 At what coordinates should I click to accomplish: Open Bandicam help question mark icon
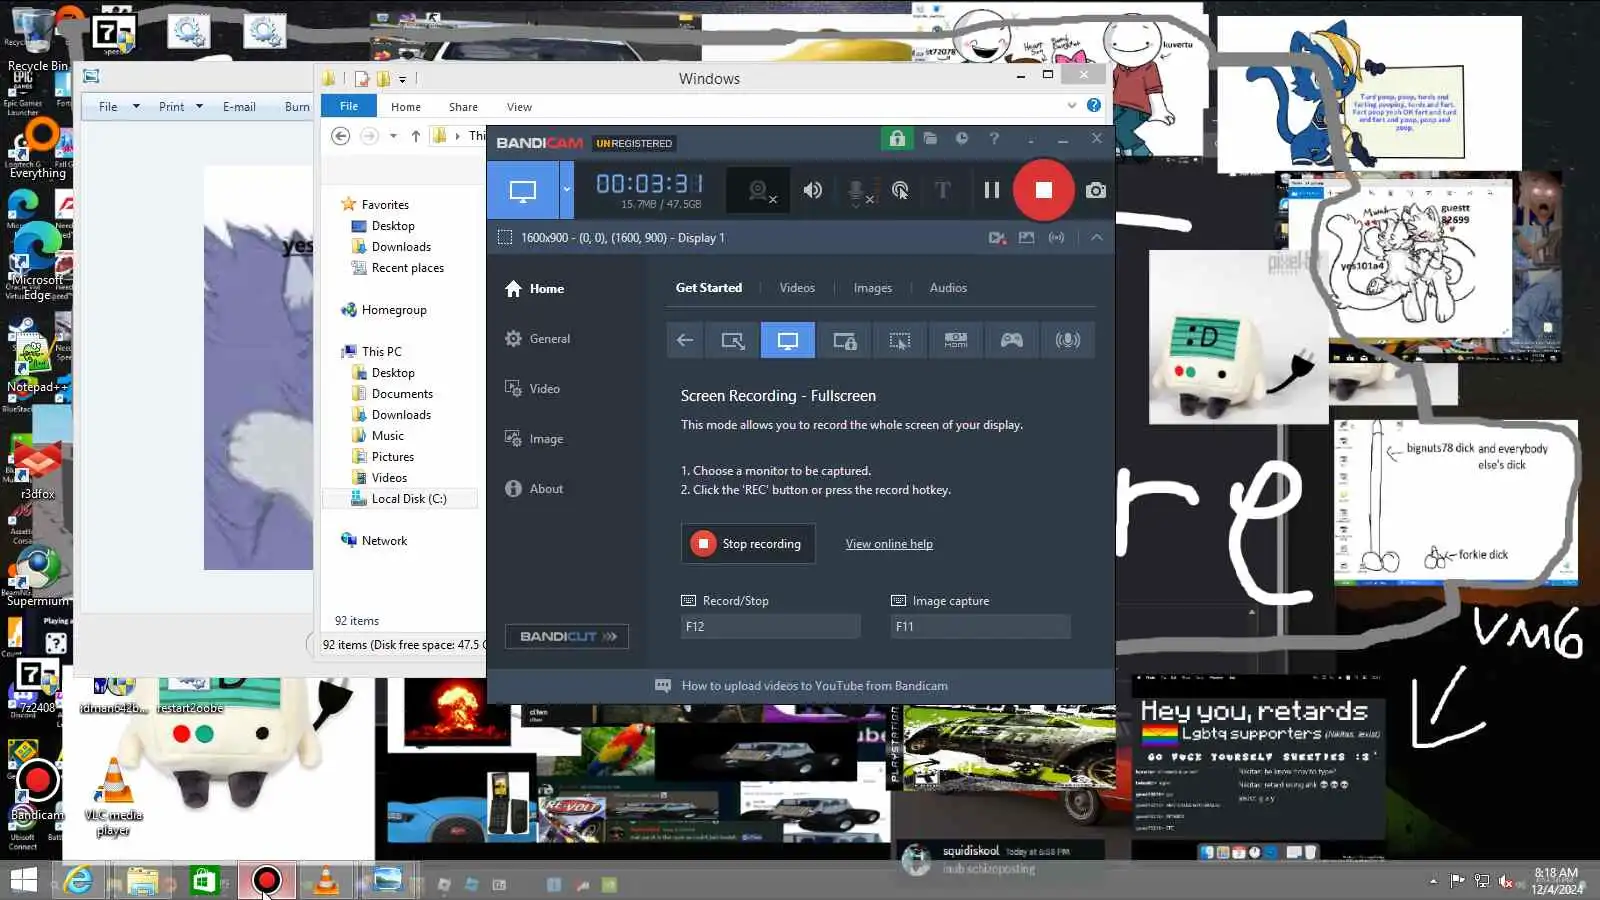point(994,139)
